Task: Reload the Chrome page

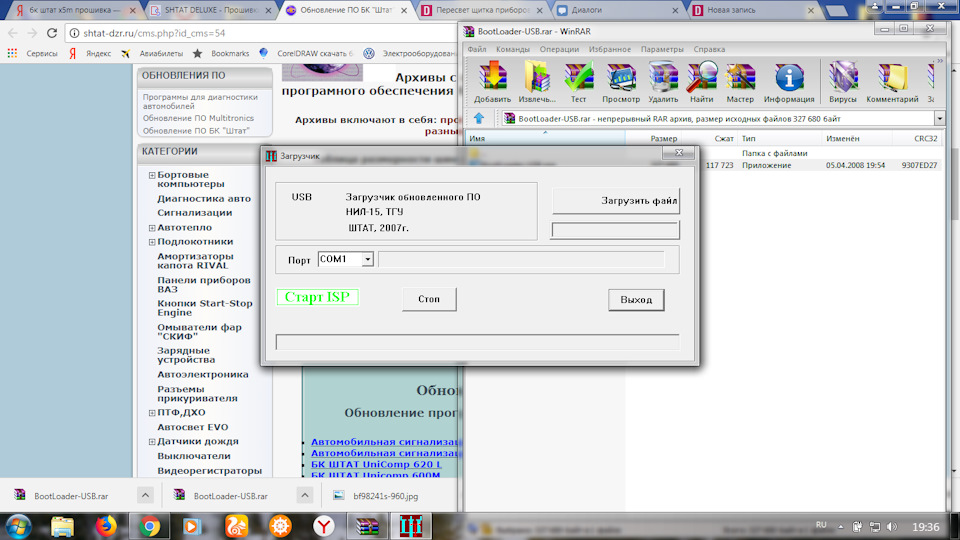Action: pyautogui.click(x=52, y=33)
